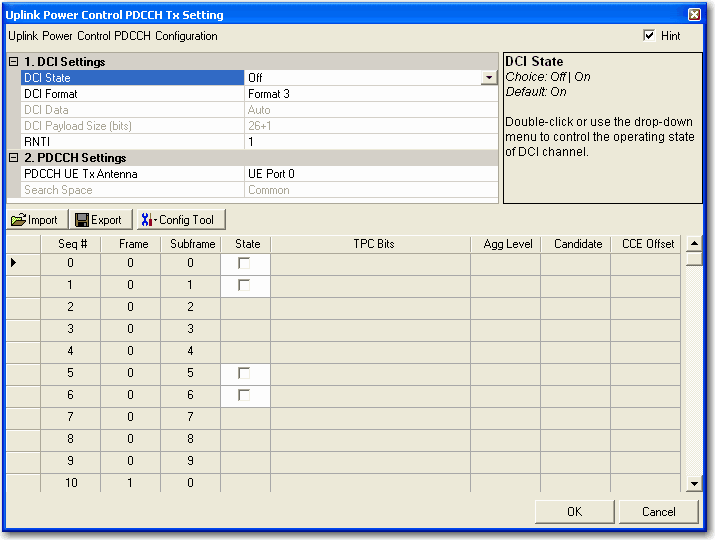Tick the State checkbox for Seq 6

pos(244,395)
